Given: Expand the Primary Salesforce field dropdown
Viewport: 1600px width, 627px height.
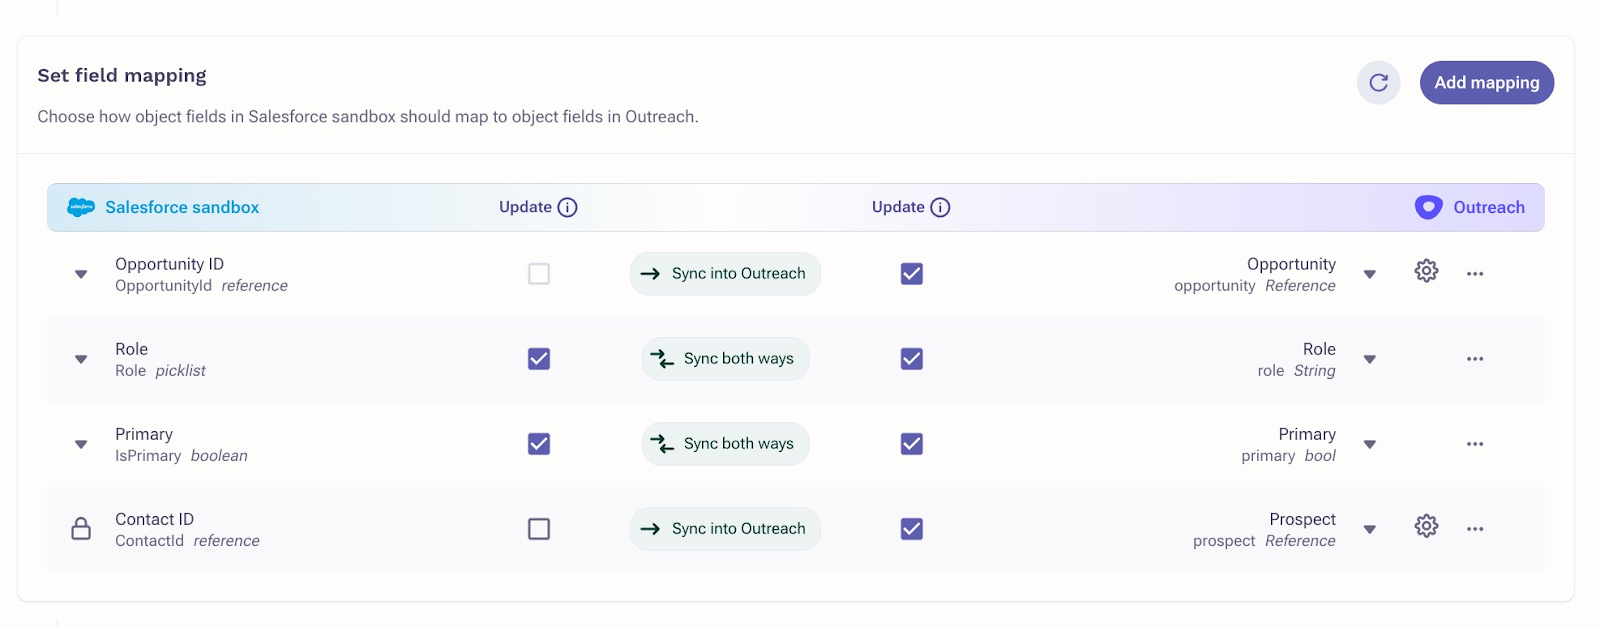Looking at the screenshot, I should point(81,444).
